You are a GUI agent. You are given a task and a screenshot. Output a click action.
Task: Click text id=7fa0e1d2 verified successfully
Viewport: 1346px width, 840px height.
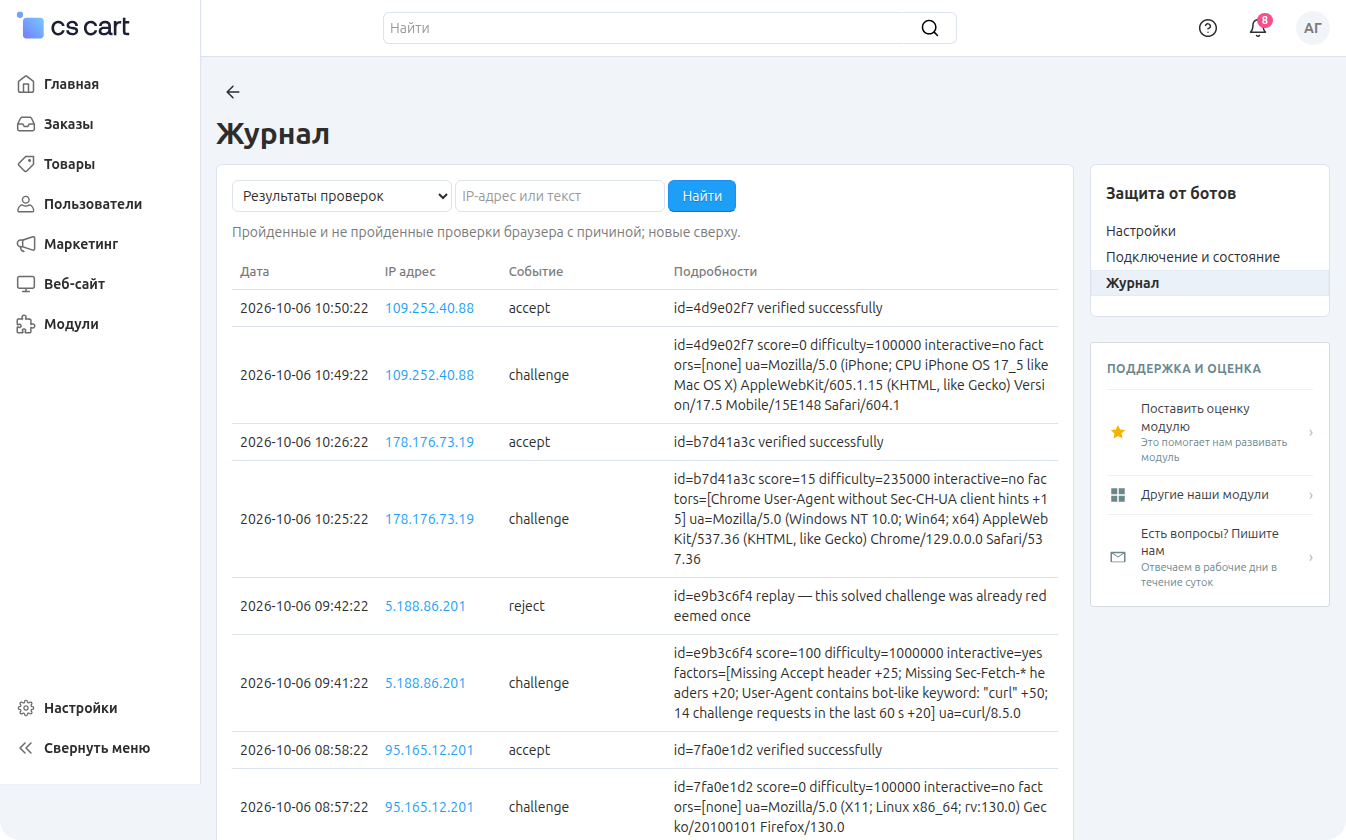(778, 750)
